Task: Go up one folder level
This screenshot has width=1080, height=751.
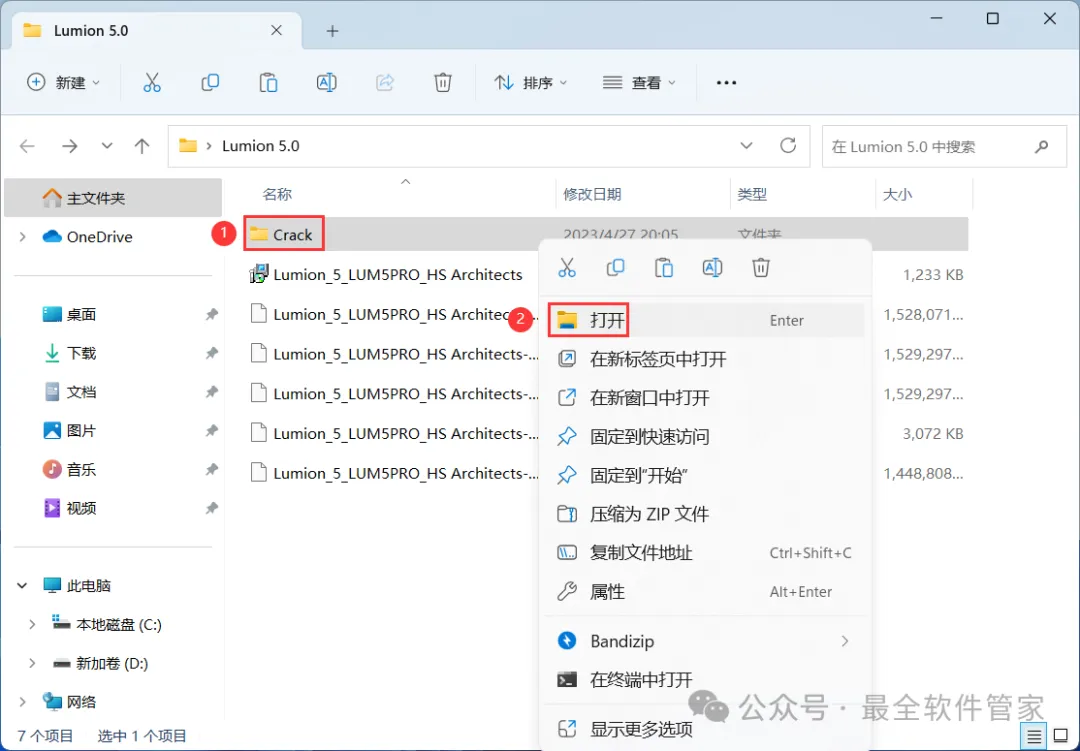Action: 142,146
